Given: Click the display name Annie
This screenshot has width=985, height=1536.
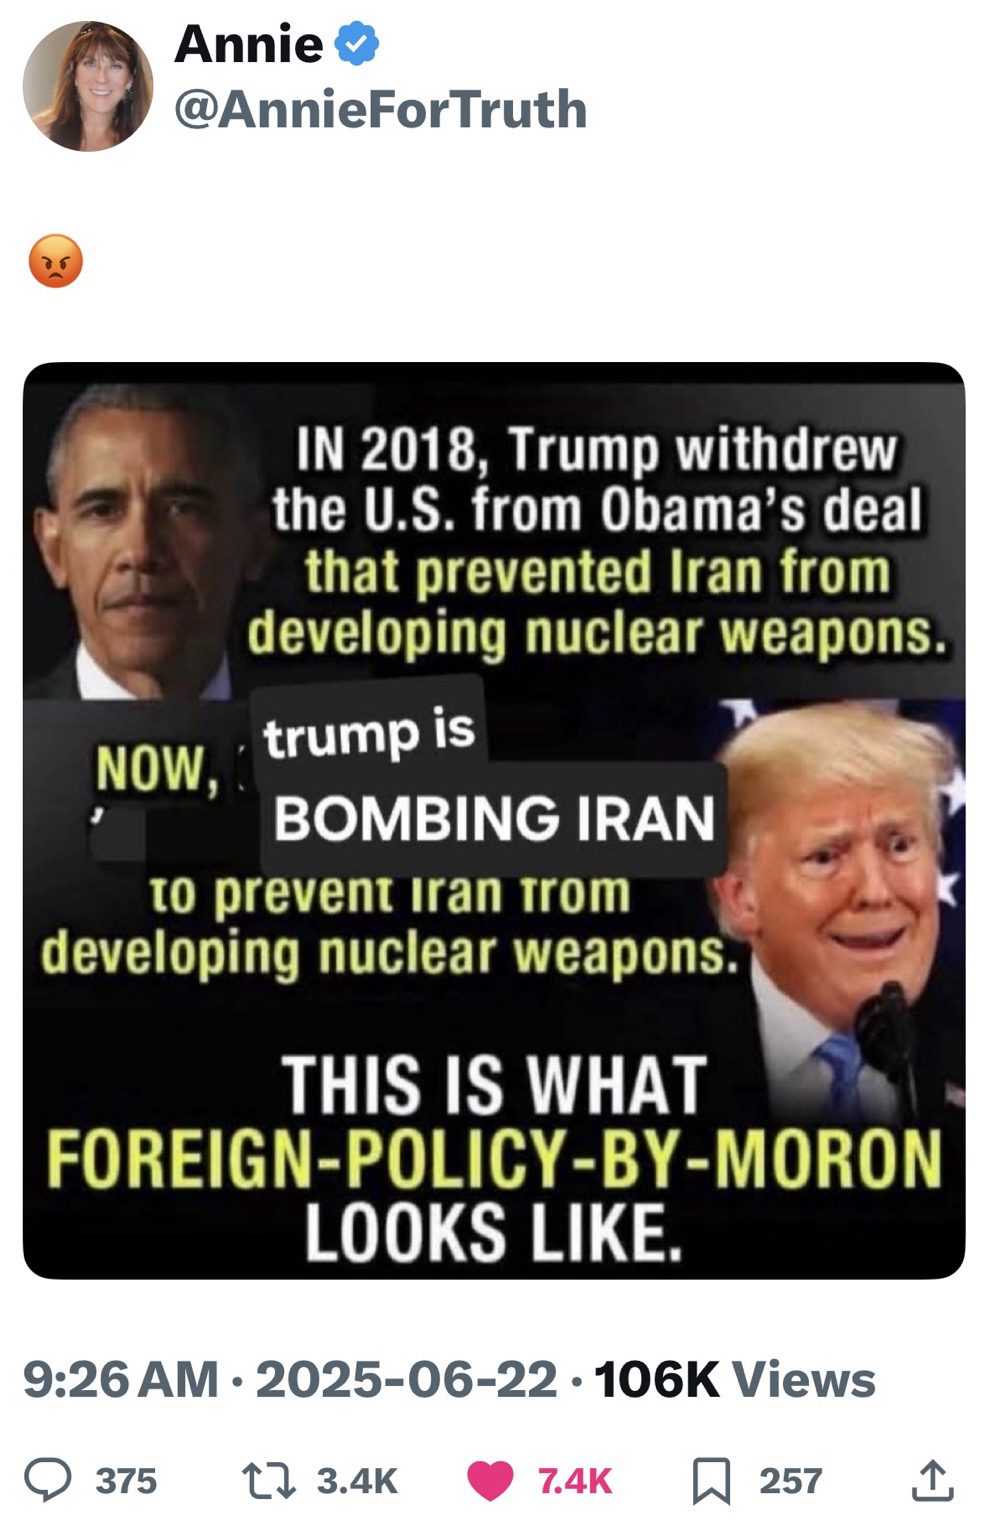Looking at the screenshot, I should click(249, 45).
